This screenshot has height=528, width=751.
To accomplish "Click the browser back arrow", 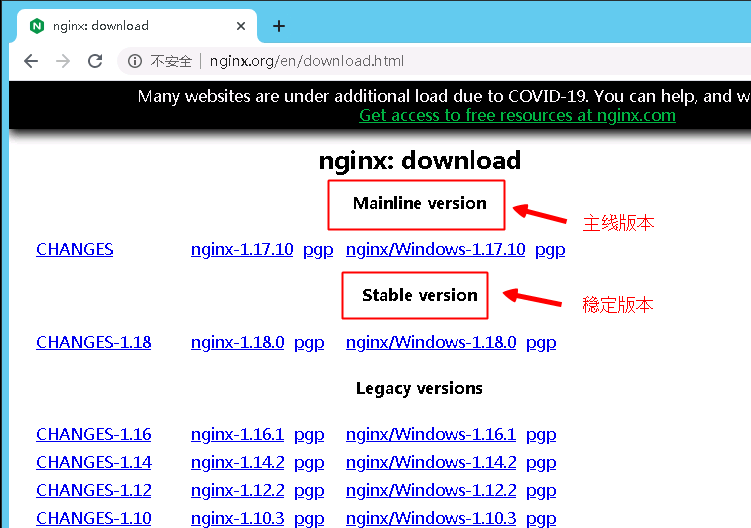I will (x=31, y=61).
